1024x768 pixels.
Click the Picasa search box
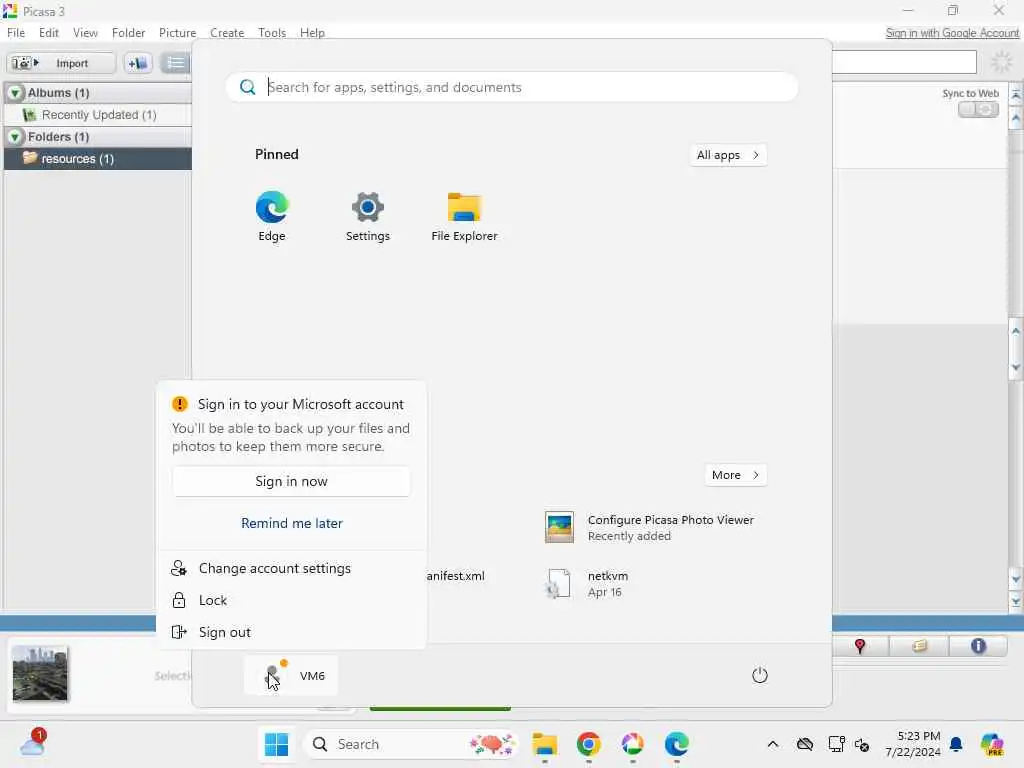pos(904,63)
